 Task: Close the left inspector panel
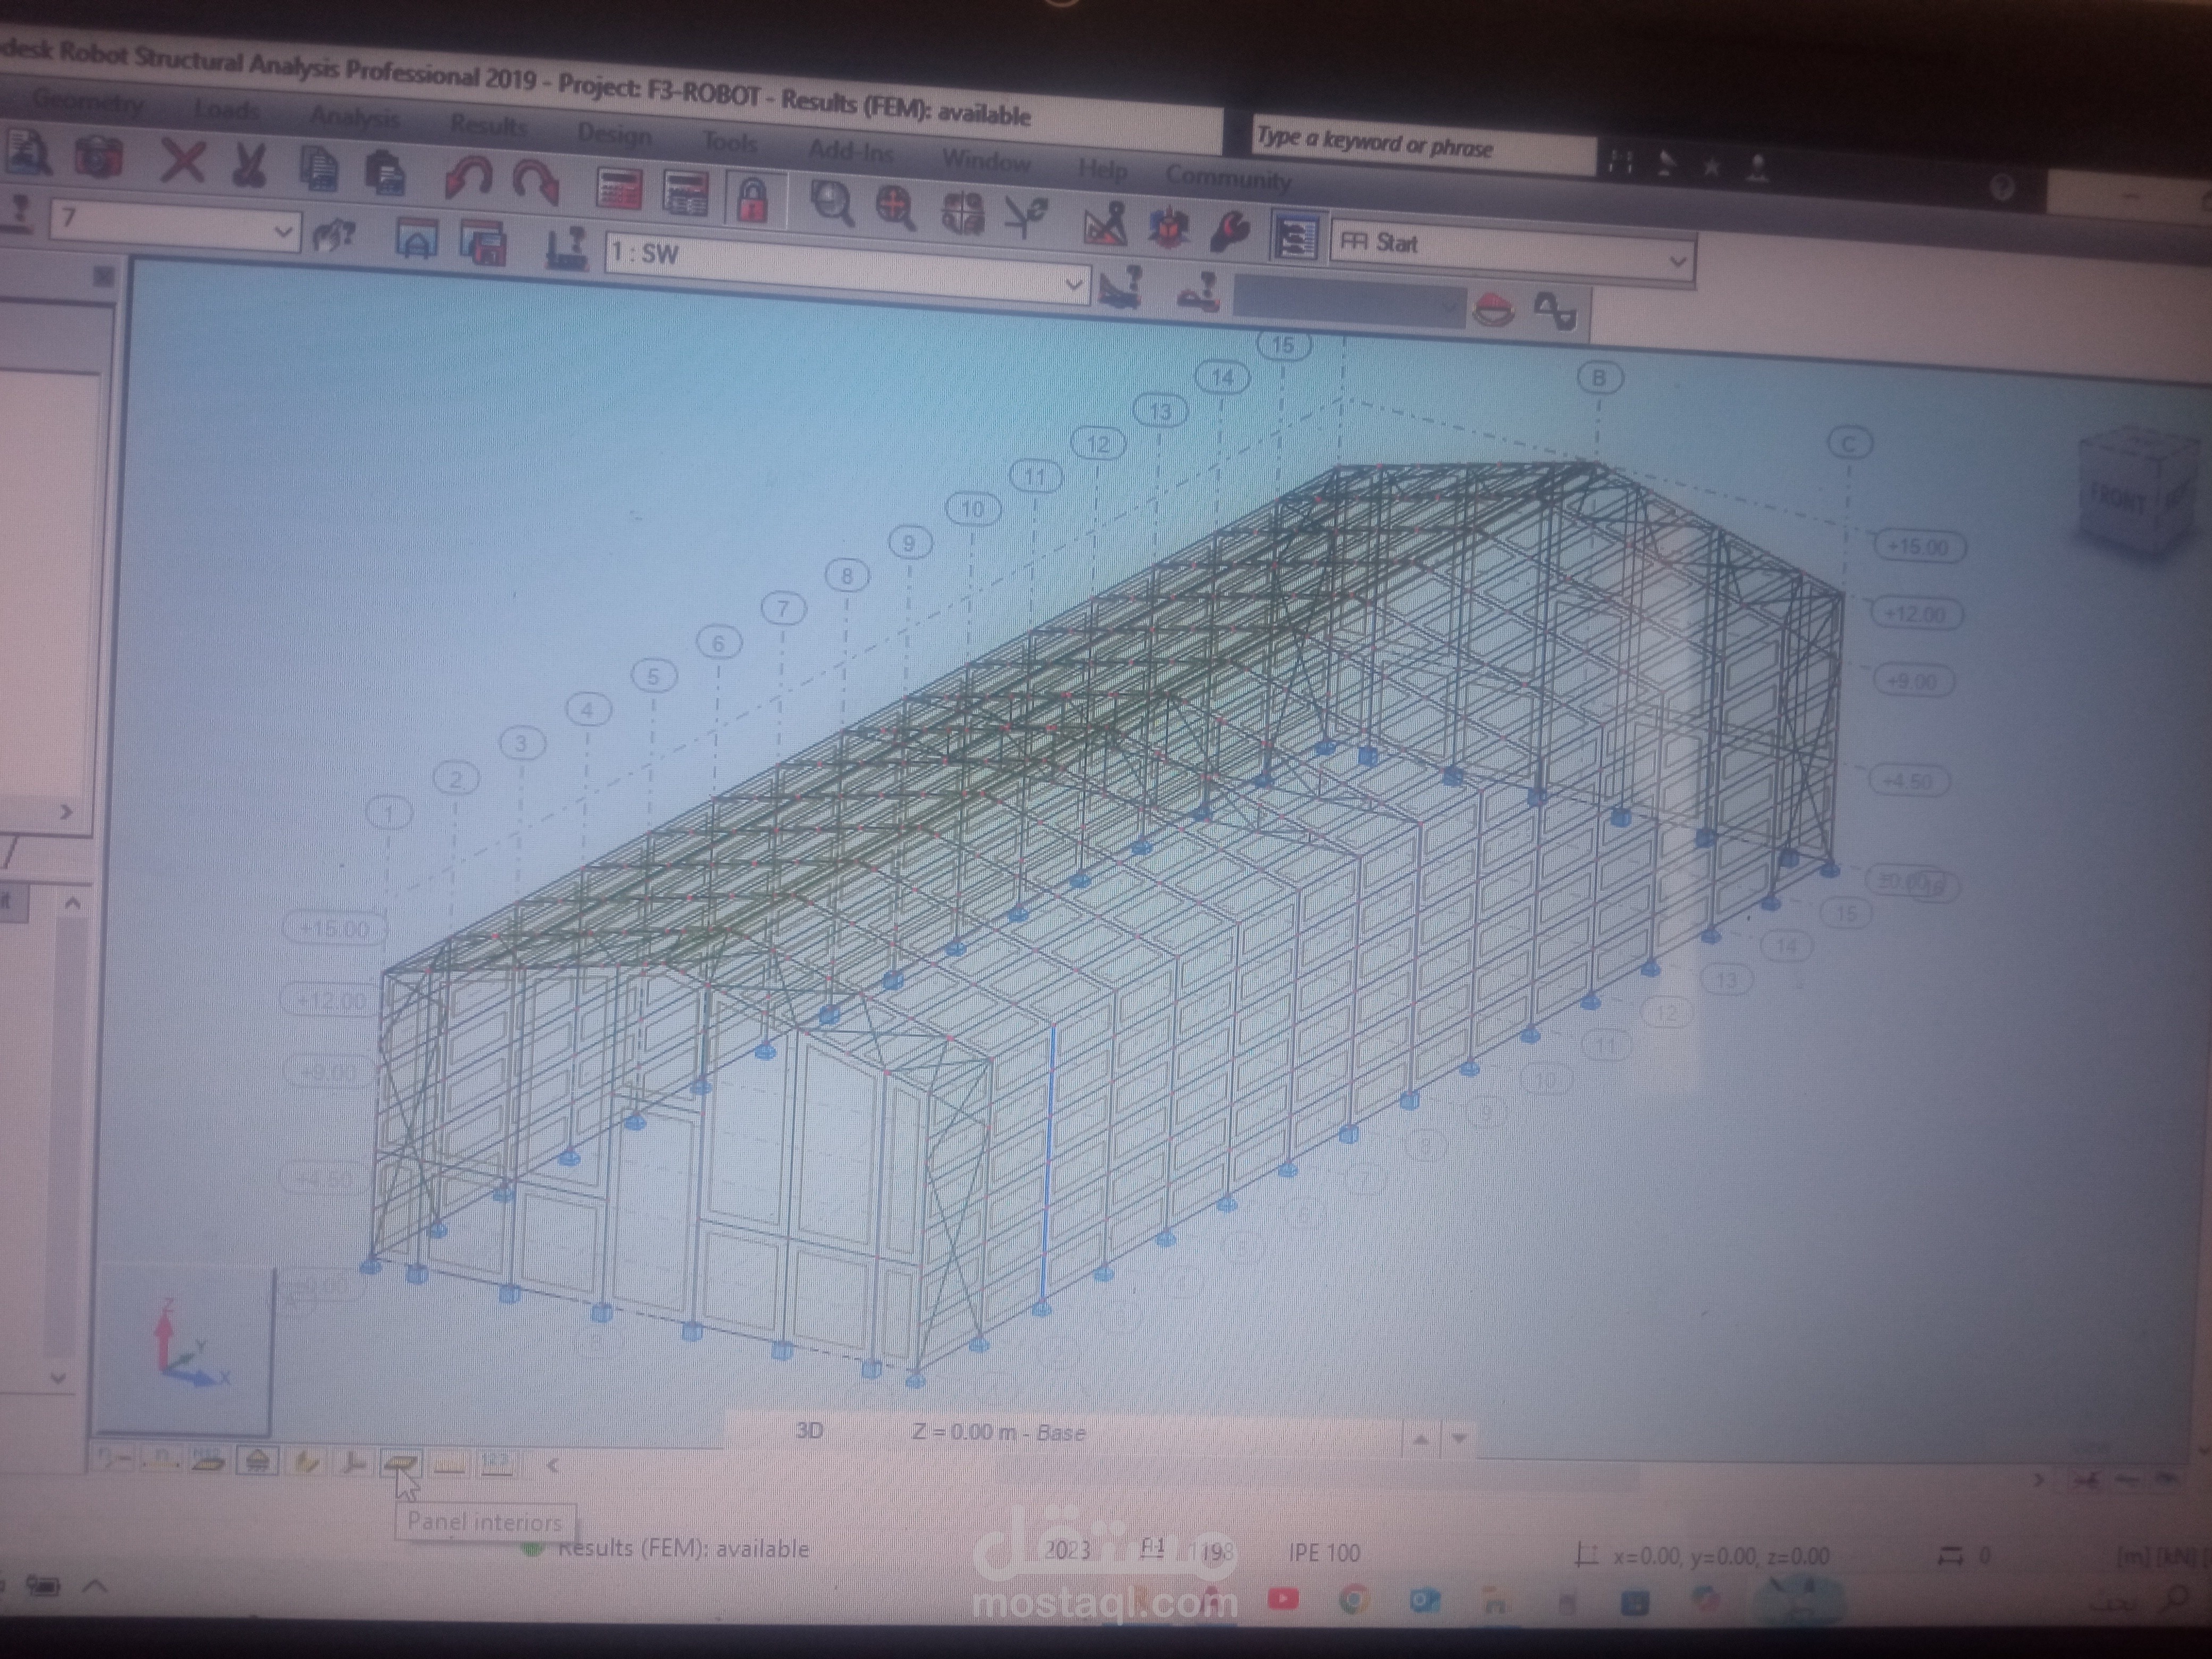103,277
